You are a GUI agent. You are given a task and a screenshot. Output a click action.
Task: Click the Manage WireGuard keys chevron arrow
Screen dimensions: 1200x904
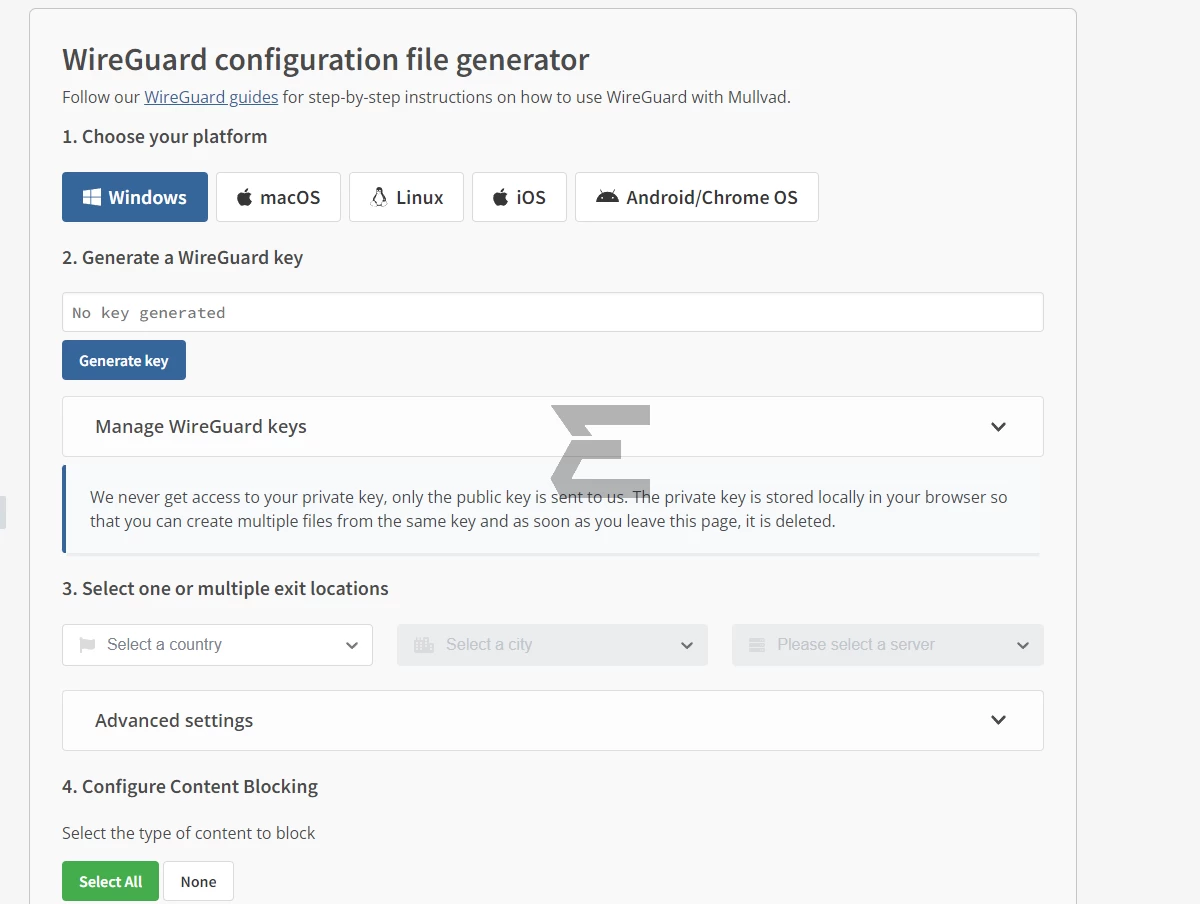tap(998, 427)
